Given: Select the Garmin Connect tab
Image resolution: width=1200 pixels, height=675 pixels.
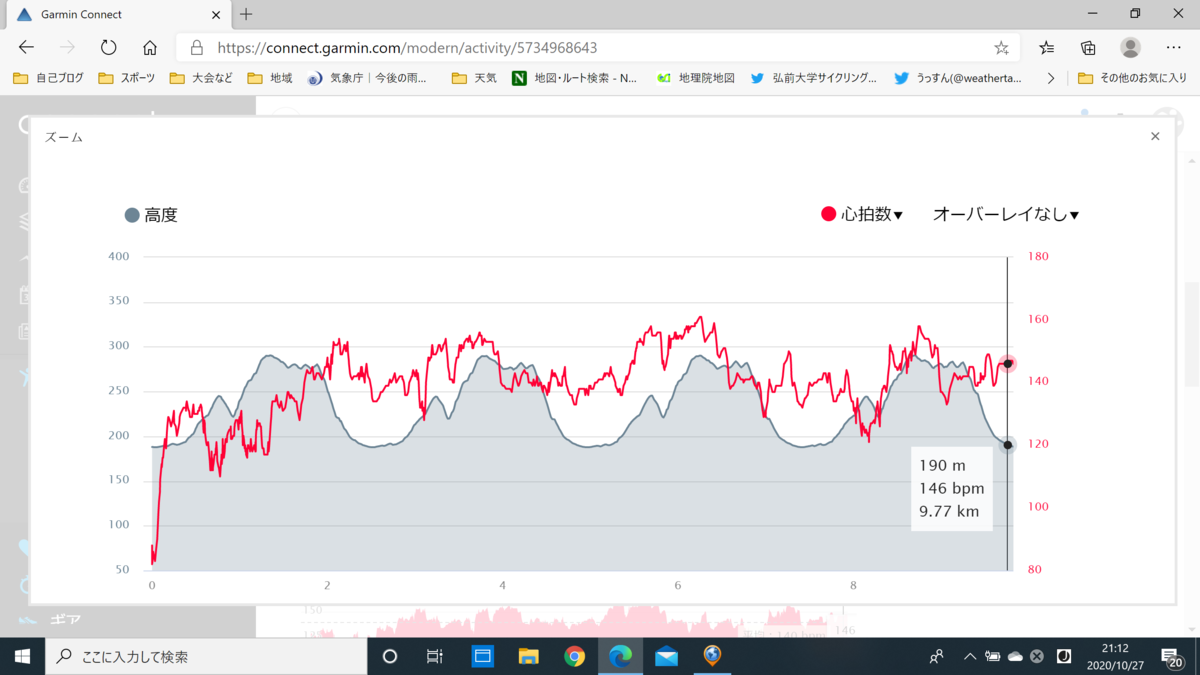Looking at the screenshot, I should point(116,14).
